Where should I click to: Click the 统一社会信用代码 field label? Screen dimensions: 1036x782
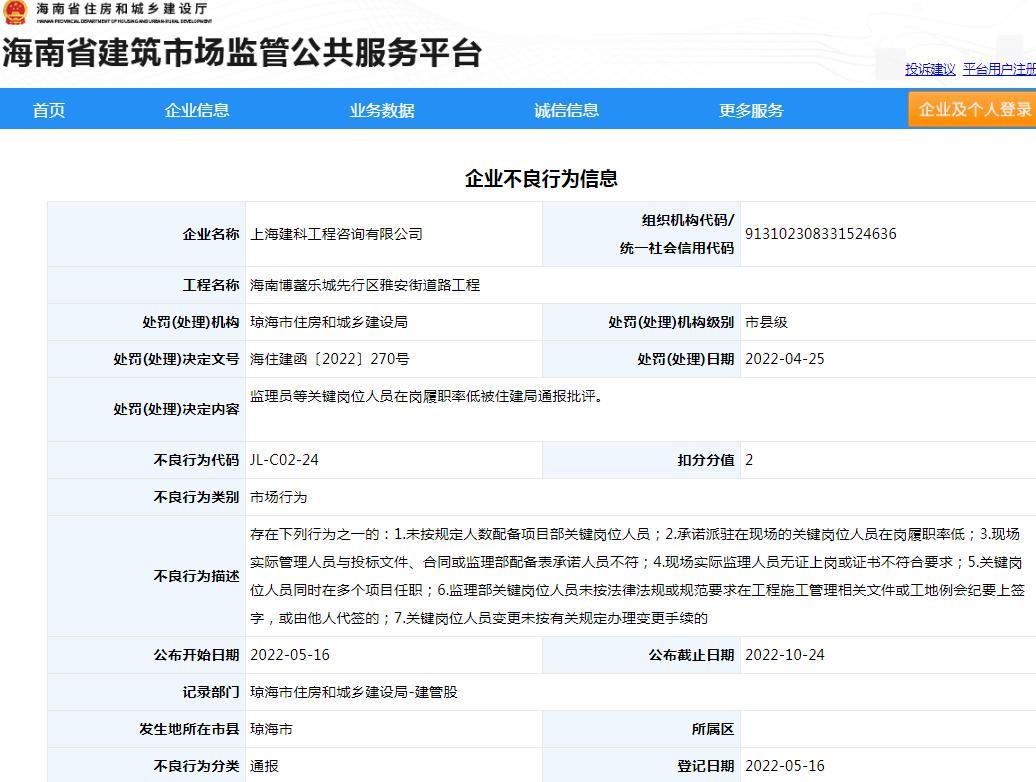pos(677,248)
